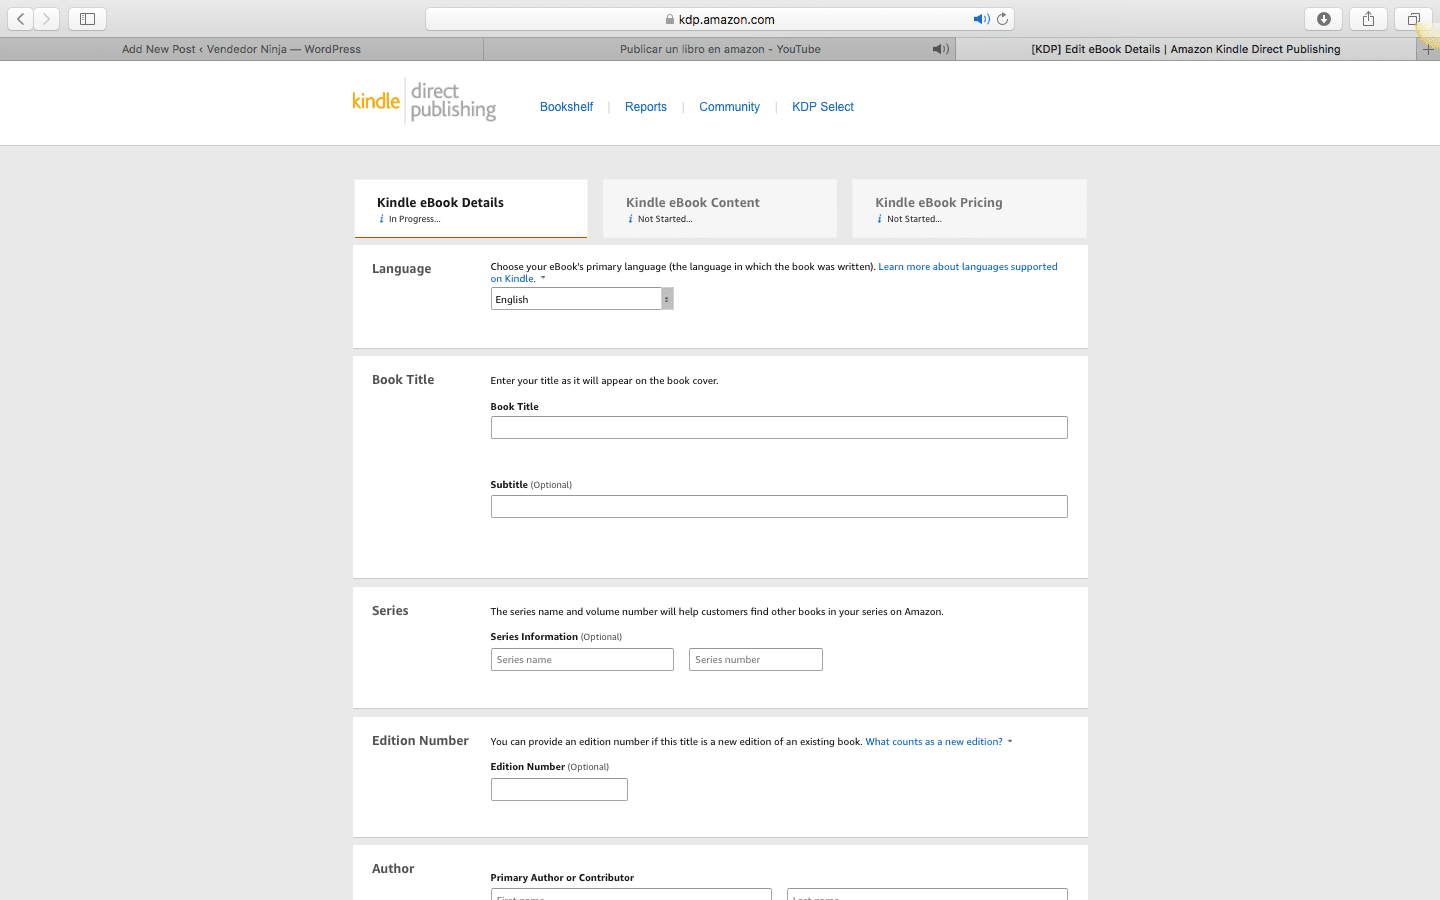Viewport: 1440px width, 900px height.
Task: Click info icon next to In Progress
Action: click(381, 219)
